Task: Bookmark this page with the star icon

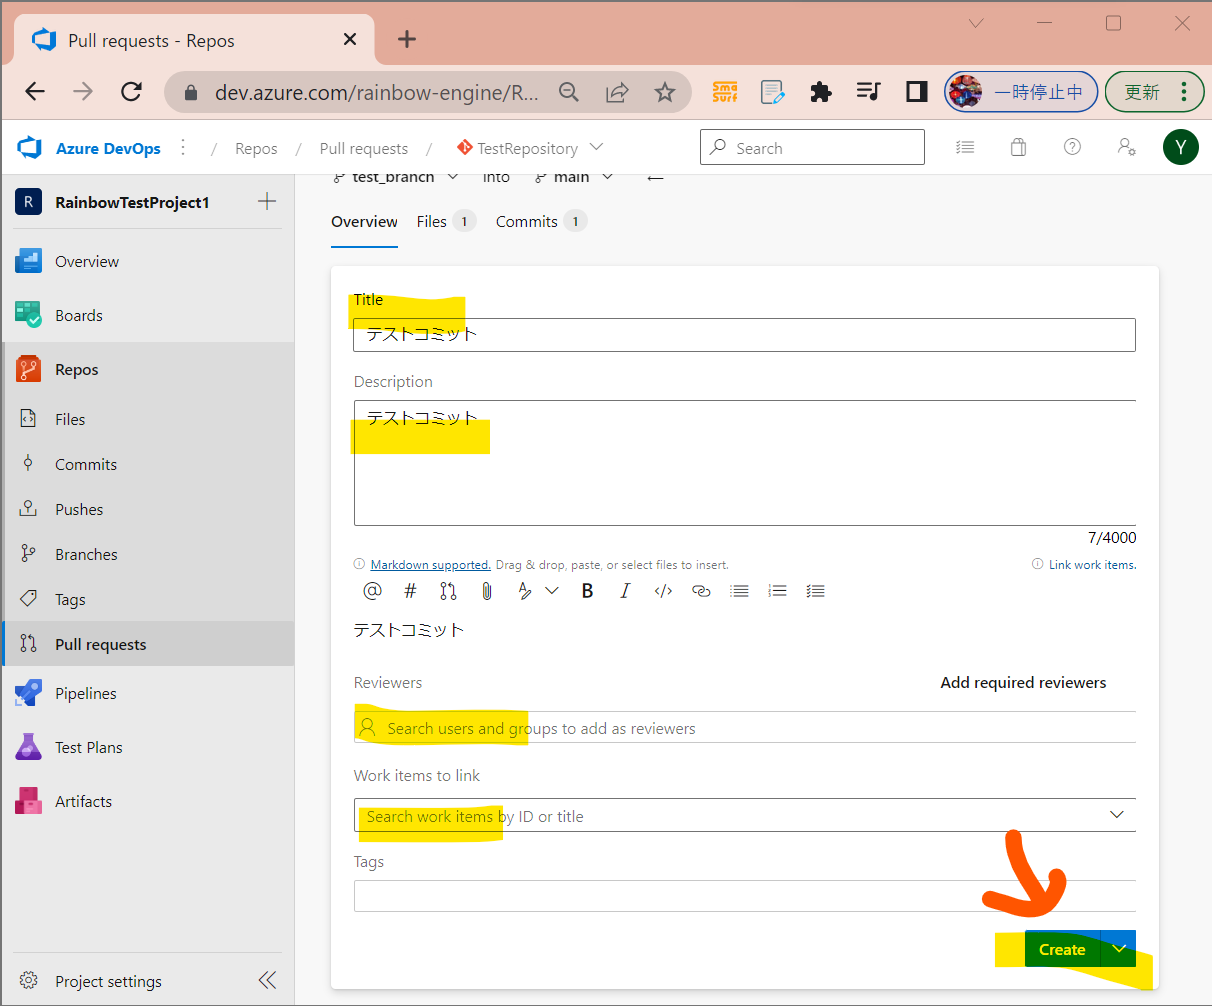Action: point(665,92)
